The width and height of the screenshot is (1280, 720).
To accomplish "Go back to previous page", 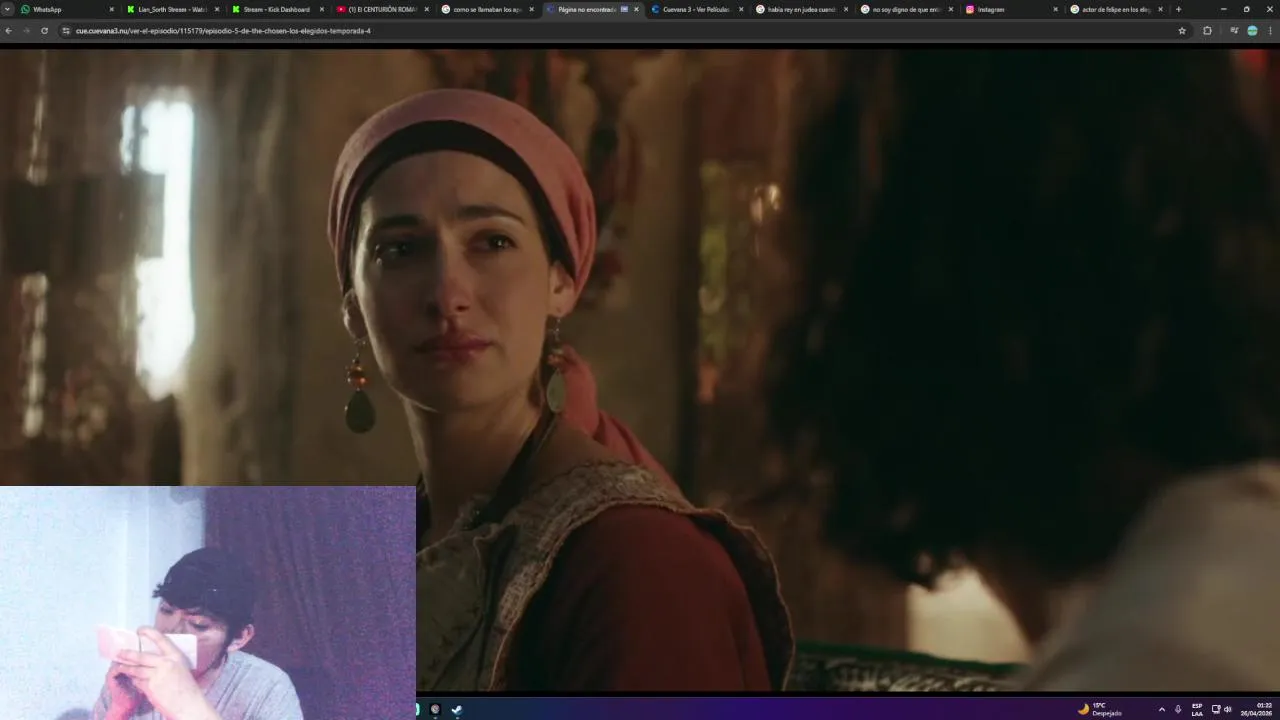I will coord(8,31).
